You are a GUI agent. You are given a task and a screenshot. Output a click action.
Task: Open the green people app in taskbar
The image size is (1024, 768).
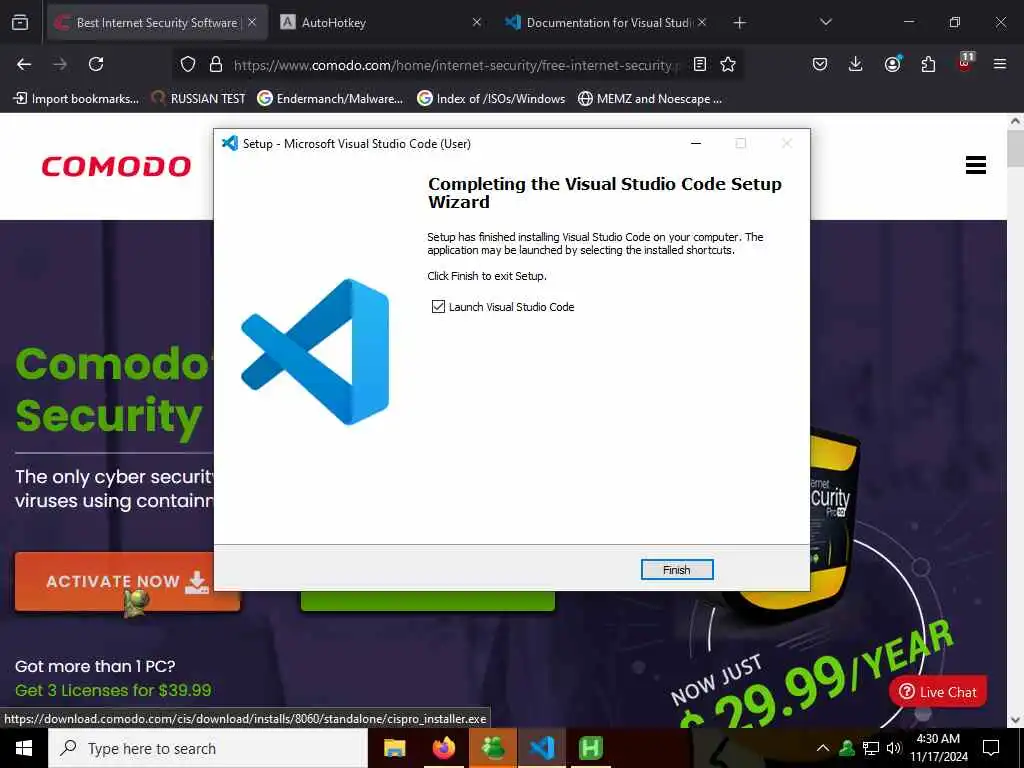(x=493, y=748)
